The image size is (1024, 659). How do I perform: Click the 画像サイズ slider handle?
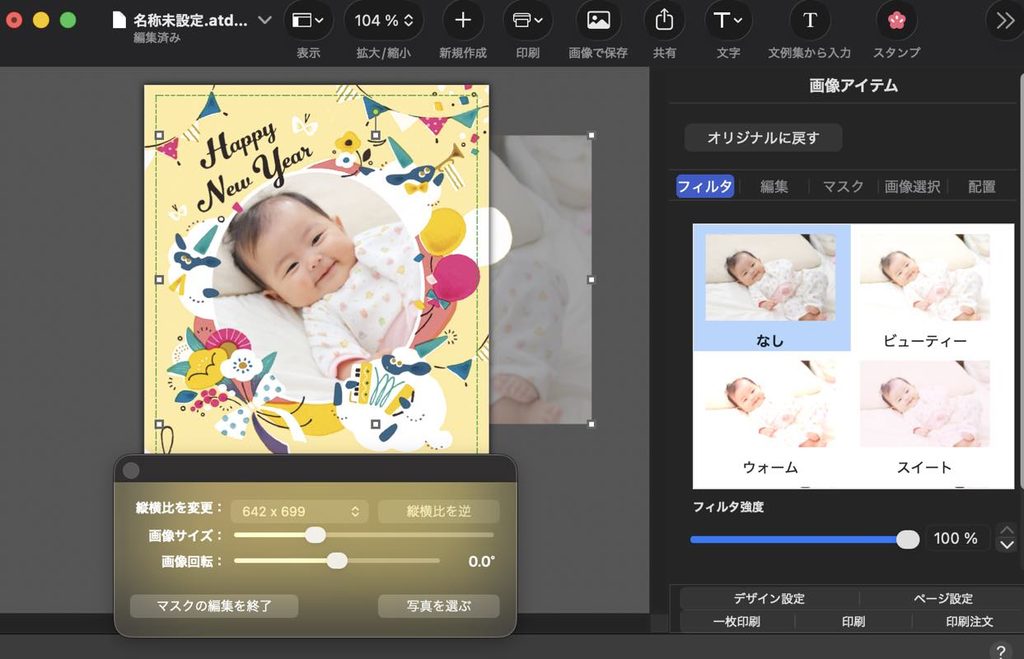coord(315,535)
